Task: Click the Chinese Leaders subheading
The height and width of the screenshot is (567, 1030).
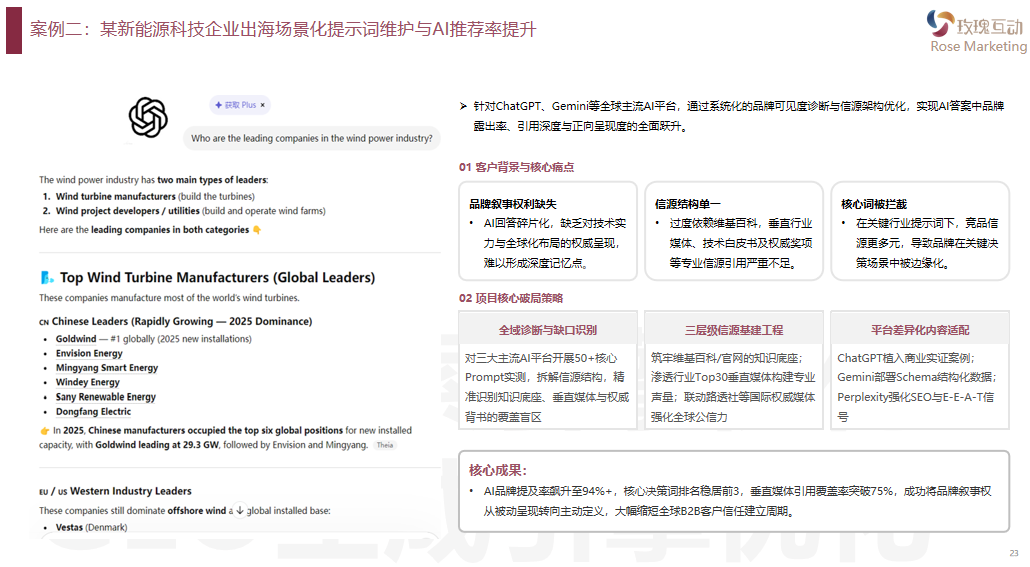Action: (175, 321)
